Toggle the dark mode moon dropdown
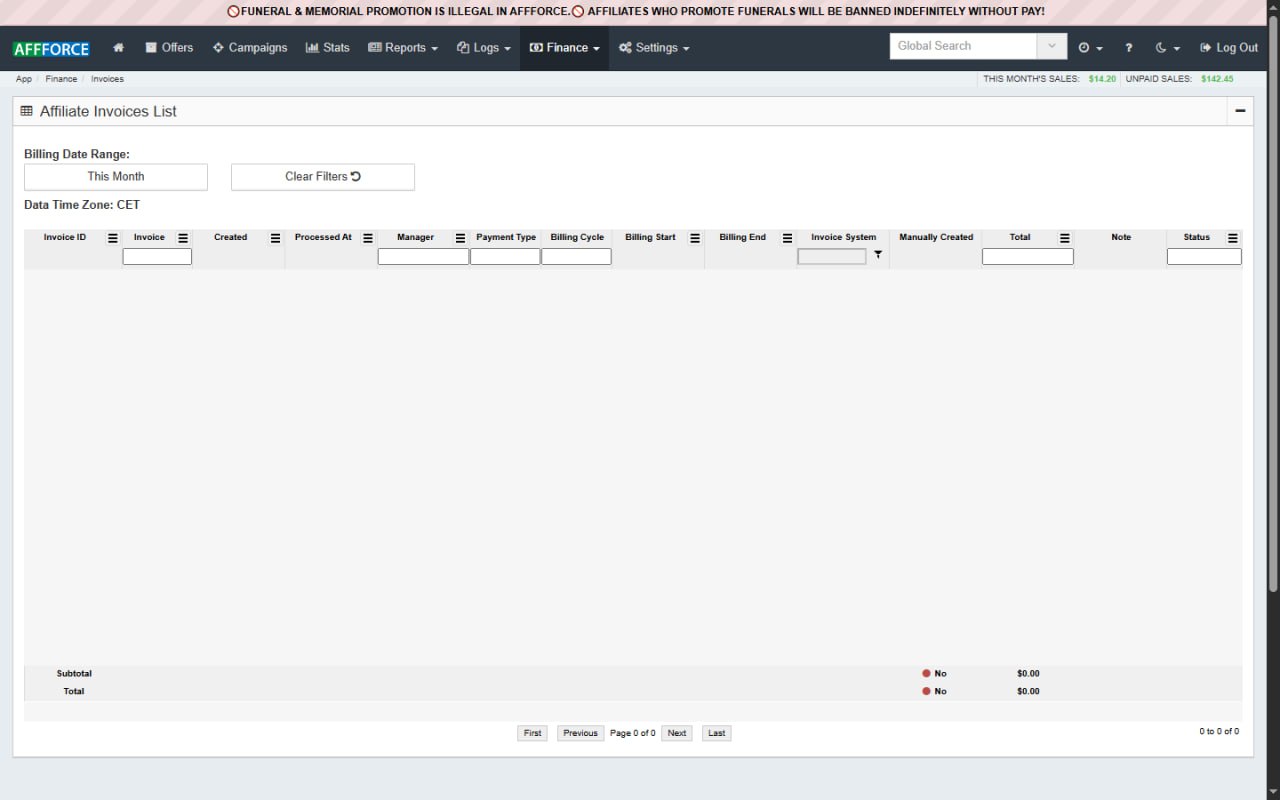Viewport: 1280px width, 800px height. (1167, 48)
